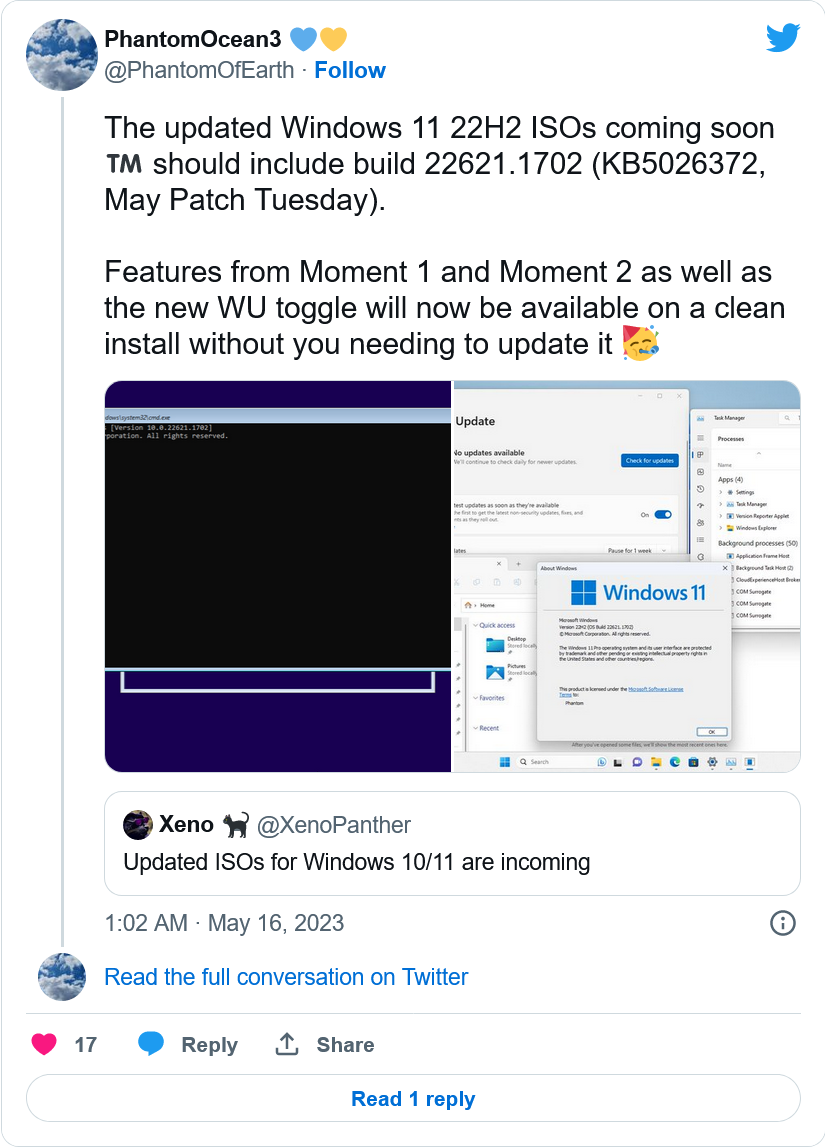825x1147 pixels.
Task: Click the Share upload icon
Action: click(287, 1045)
